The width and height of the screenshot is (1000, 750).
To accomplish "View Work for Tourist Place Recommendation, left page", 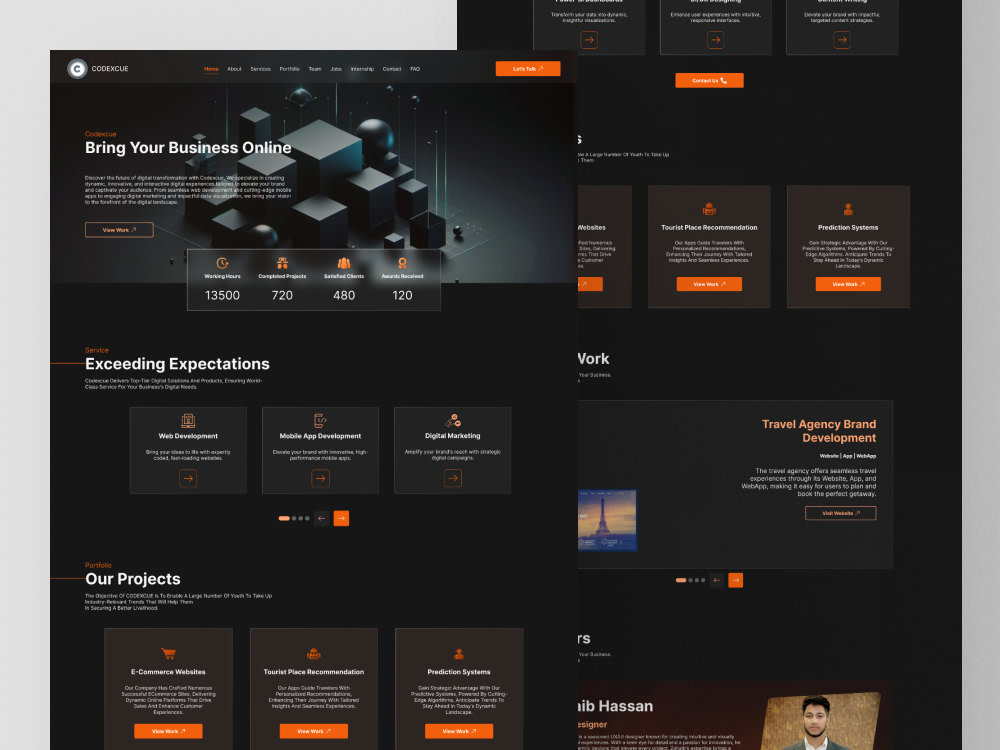I will click(x=314, y=732).
